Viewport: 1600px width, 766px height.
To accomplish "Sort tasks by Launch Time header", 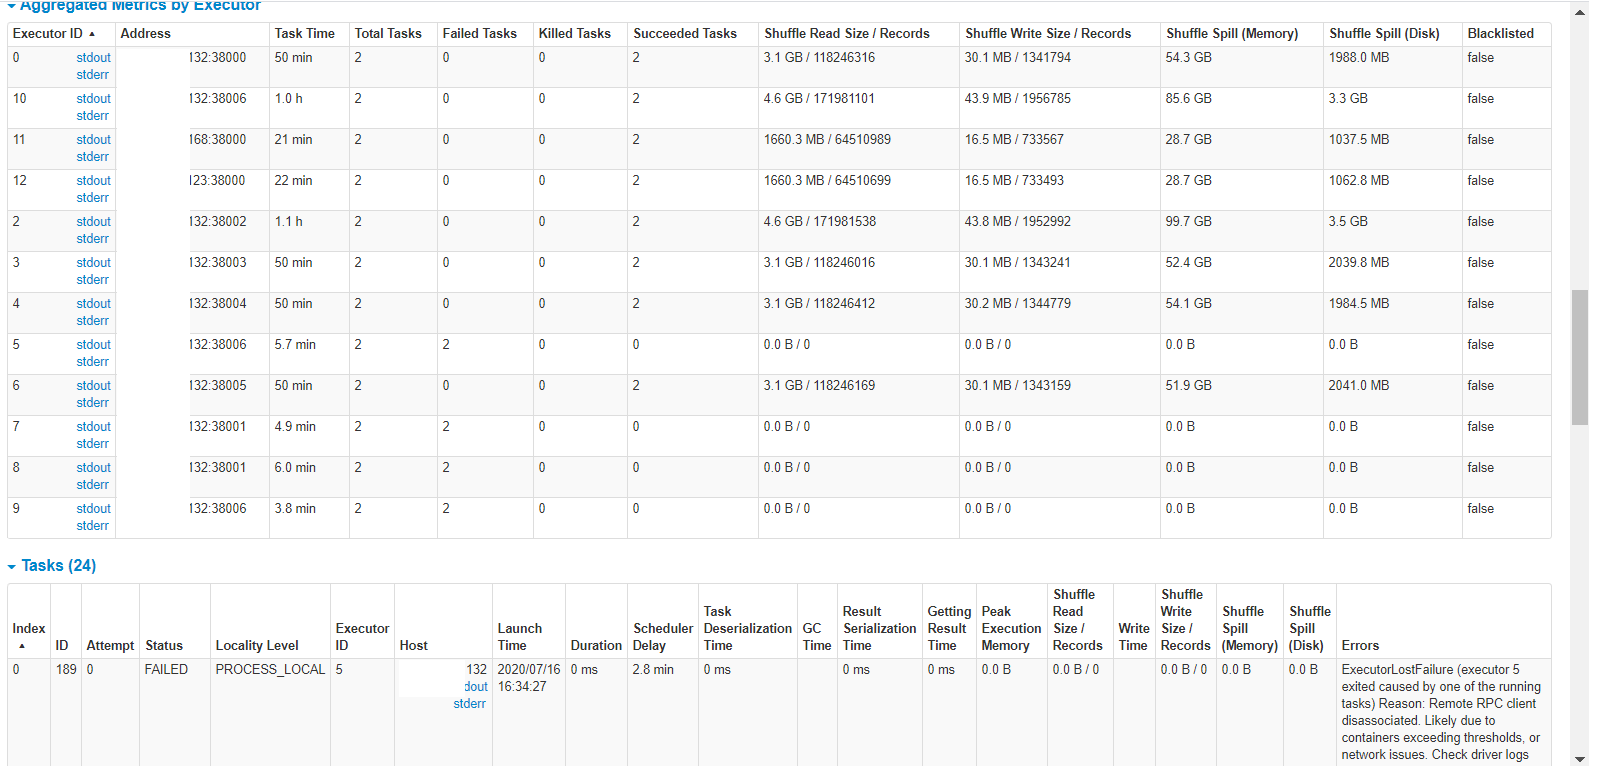I will point(520,637).
